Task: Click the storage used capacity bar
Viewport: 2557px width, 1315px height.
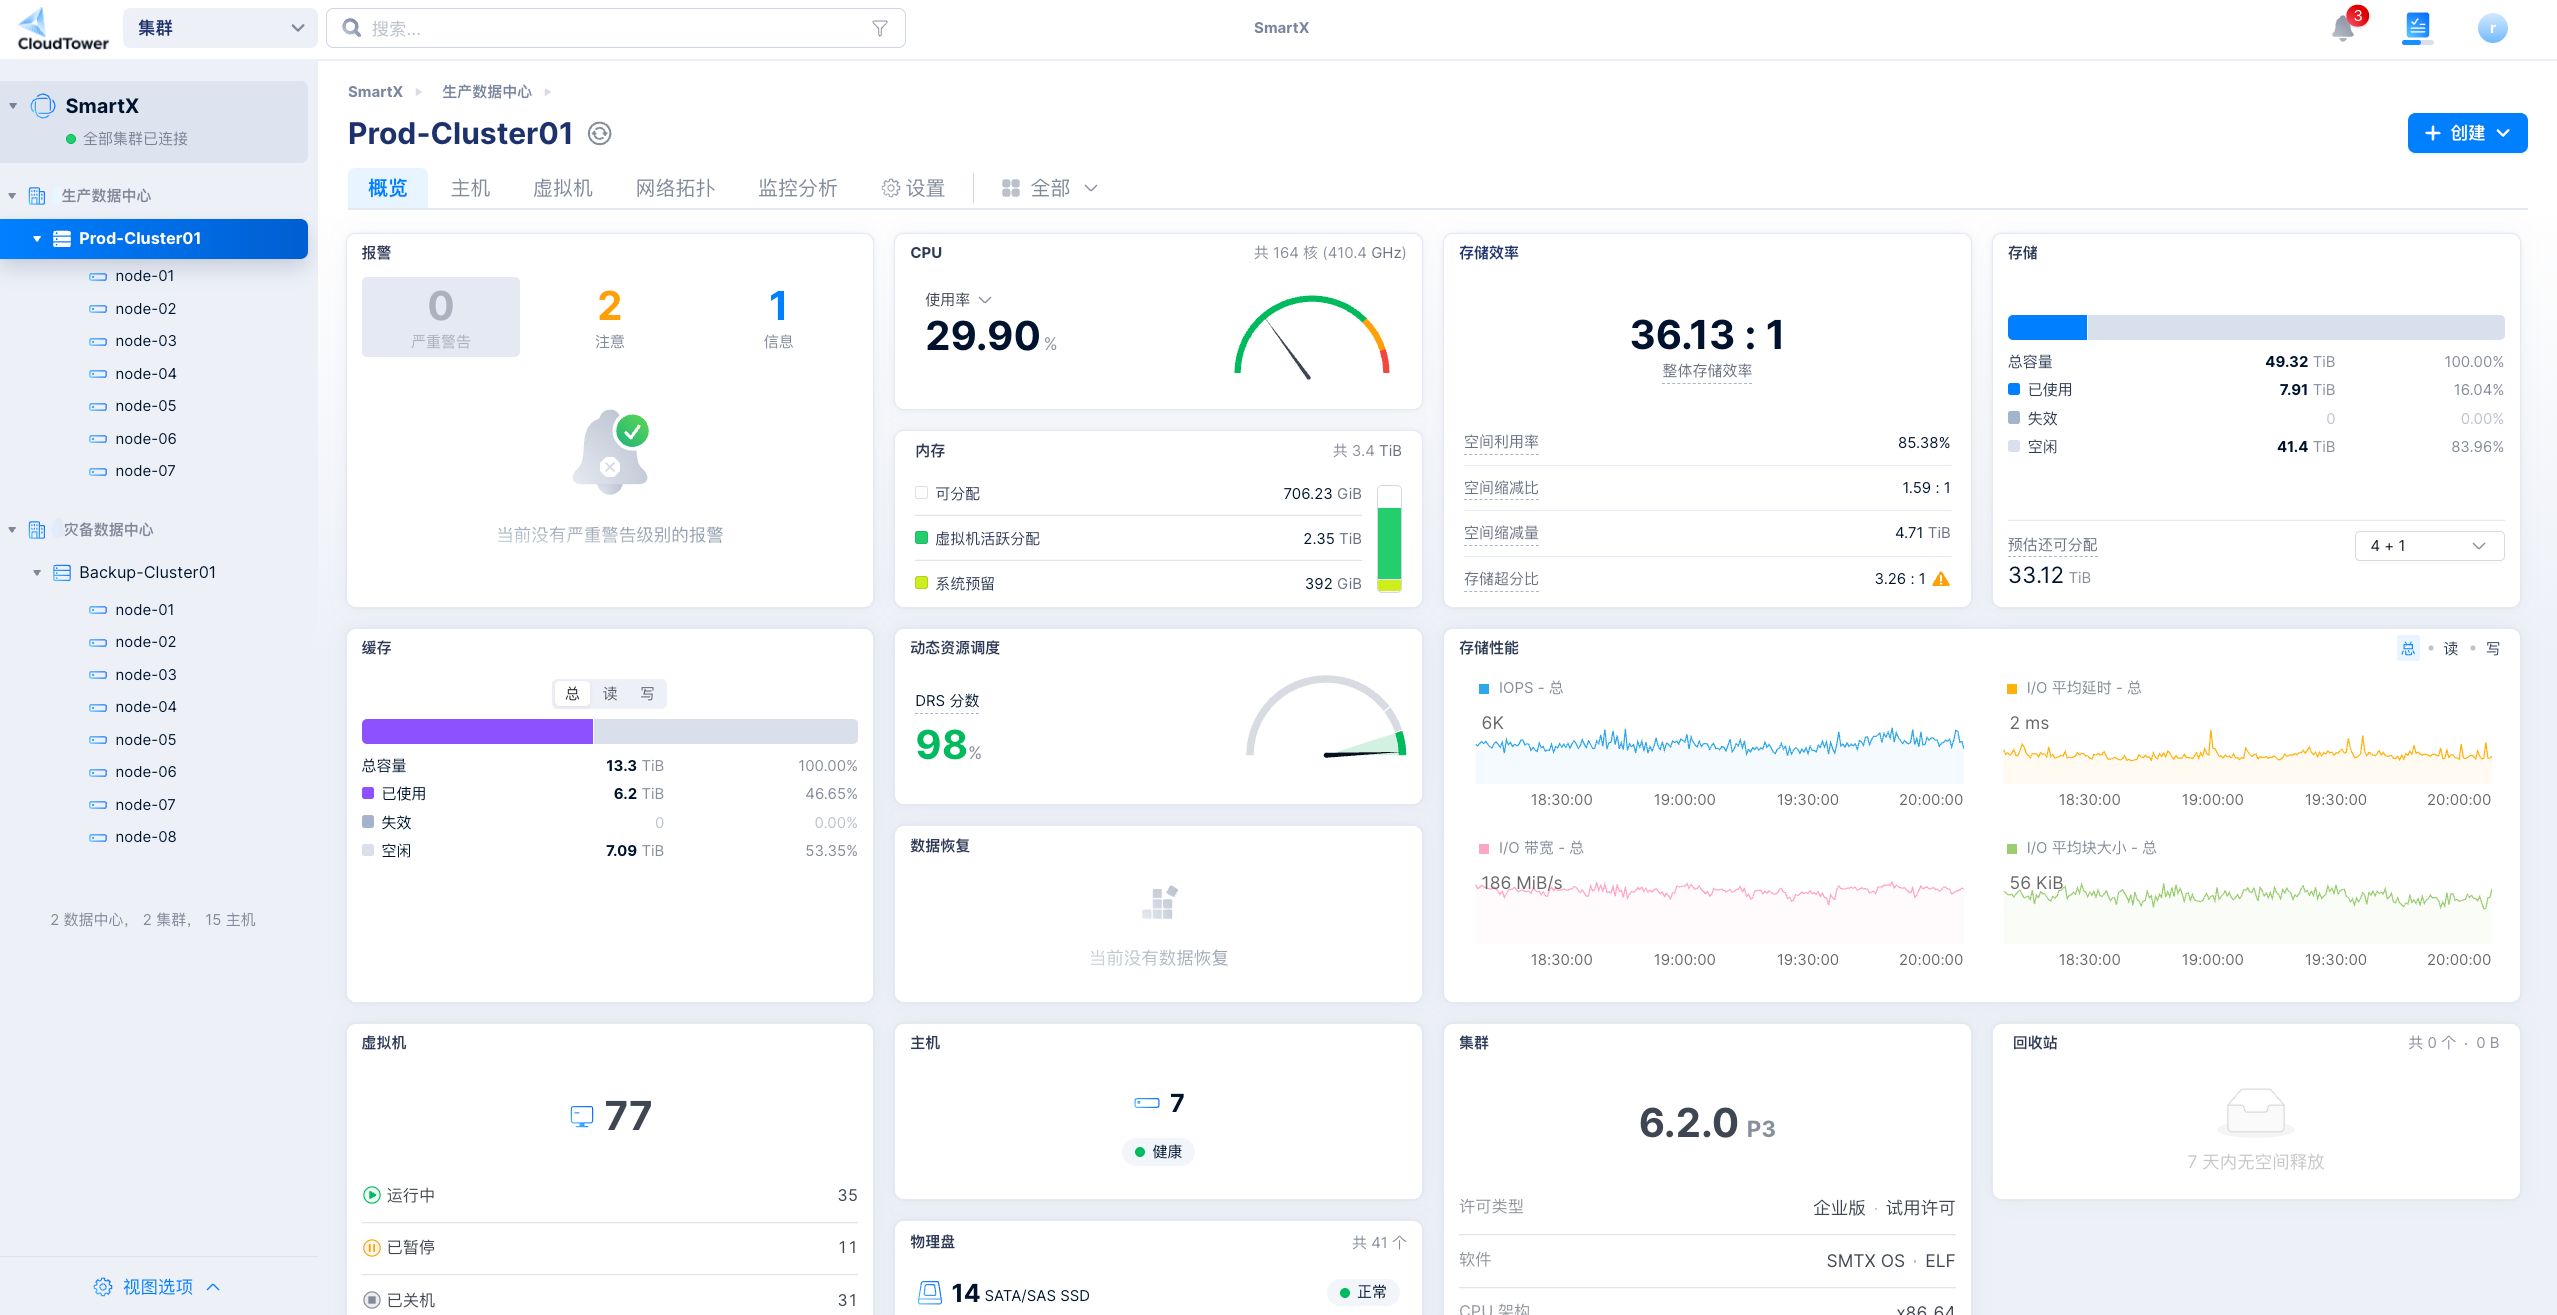Action: point(2046,328)
